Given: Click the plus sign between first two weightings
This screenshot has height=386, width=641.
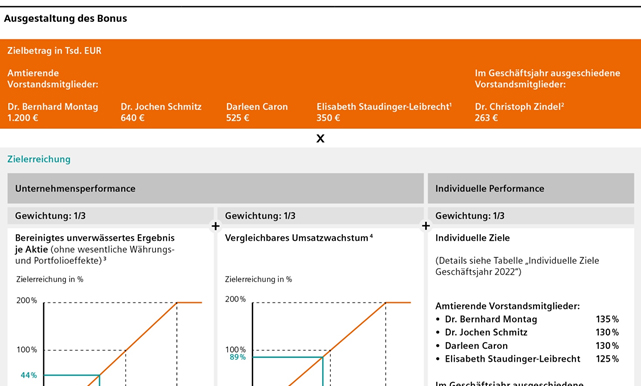Looking at the screenshot, I should coord(215,226).
